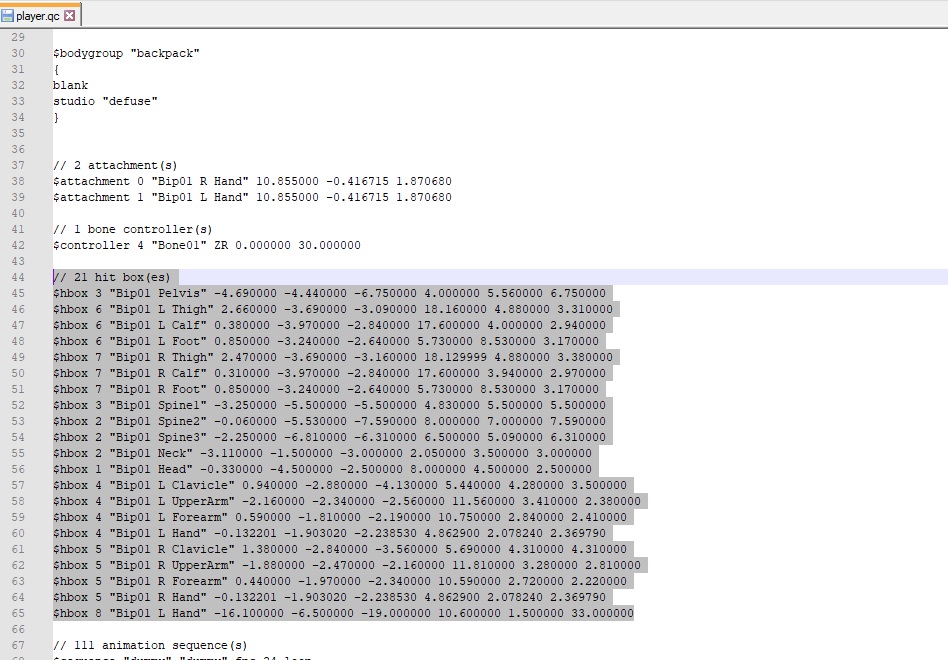Click $hbox 3 "Bip01 Pelvis" line

[330, 293]
